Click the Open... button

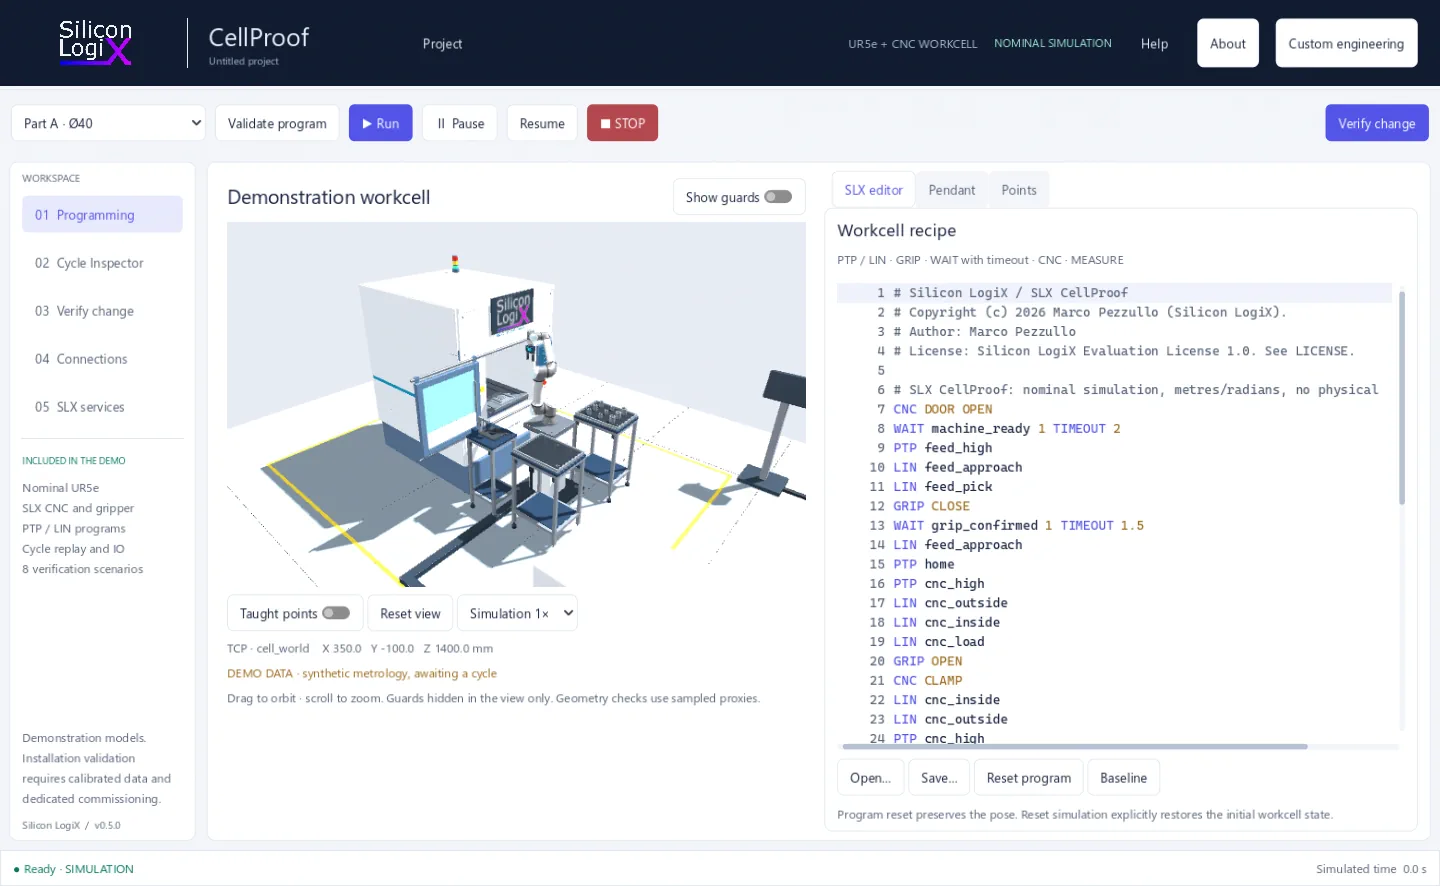(x=870, y=778)
